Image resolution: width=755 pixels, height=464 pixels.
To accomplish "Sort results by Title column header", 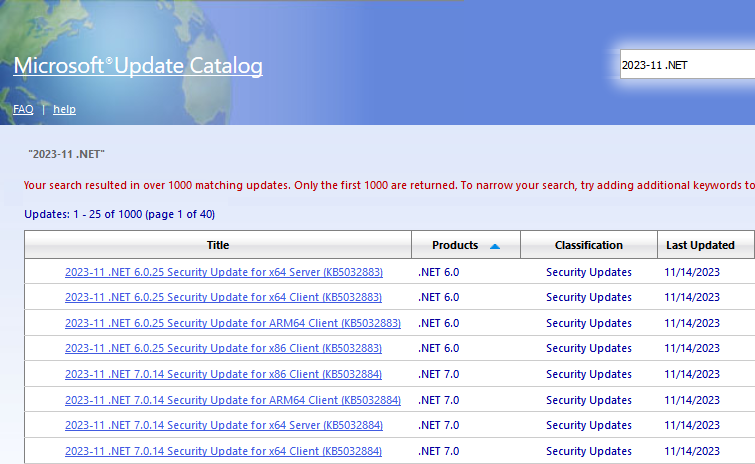I will (x=218, y=245).
